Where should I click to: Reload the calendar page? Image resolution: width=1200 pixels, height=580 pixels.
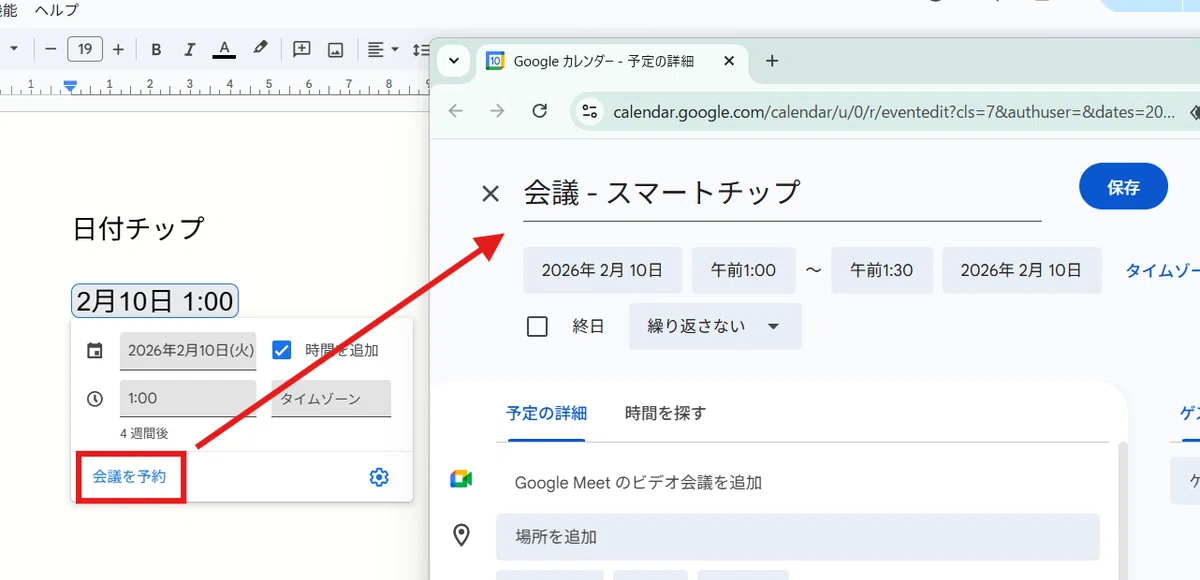(x=540, y=111)
